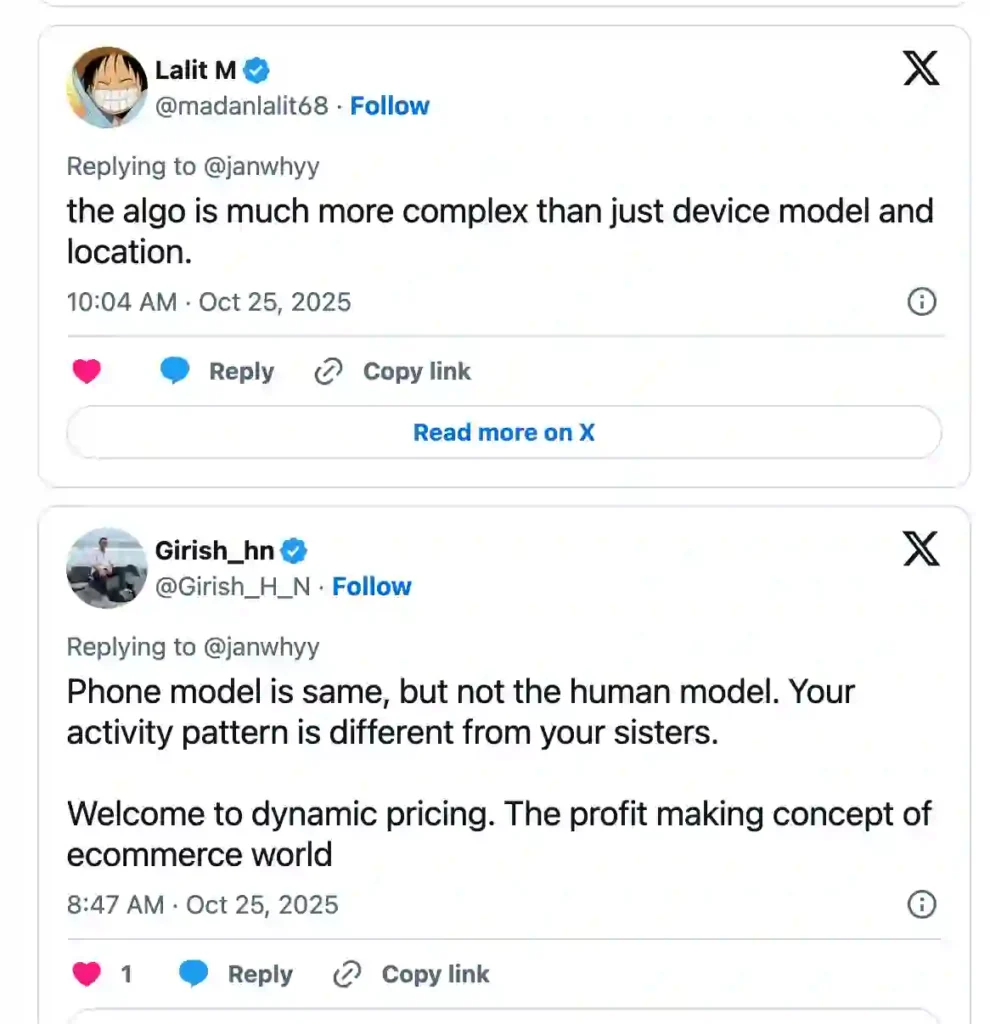990x1024 pixels.
Task: Reply to Girish_hn's tweet
Action: (236, 974)
